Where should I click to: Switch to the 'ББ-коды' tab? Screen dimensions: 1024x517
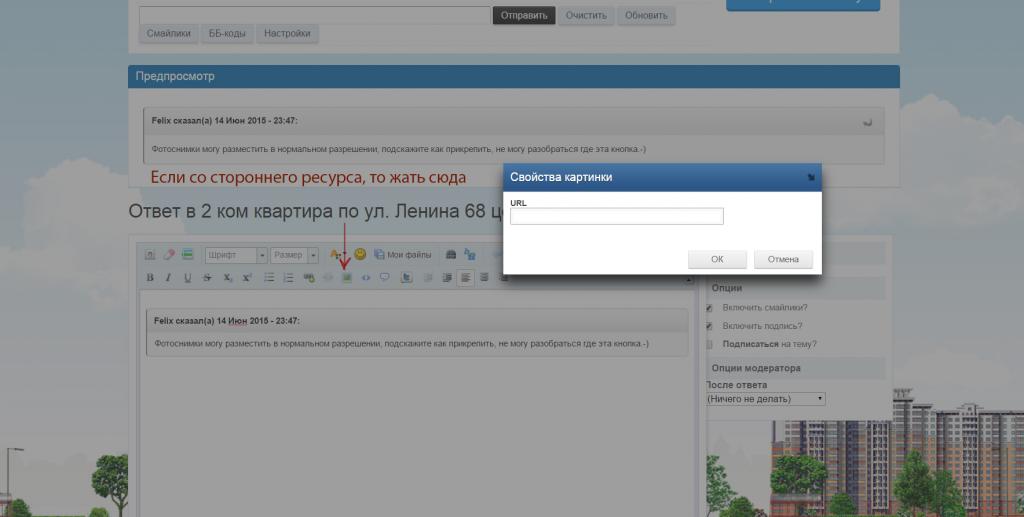tap(227, 34)
